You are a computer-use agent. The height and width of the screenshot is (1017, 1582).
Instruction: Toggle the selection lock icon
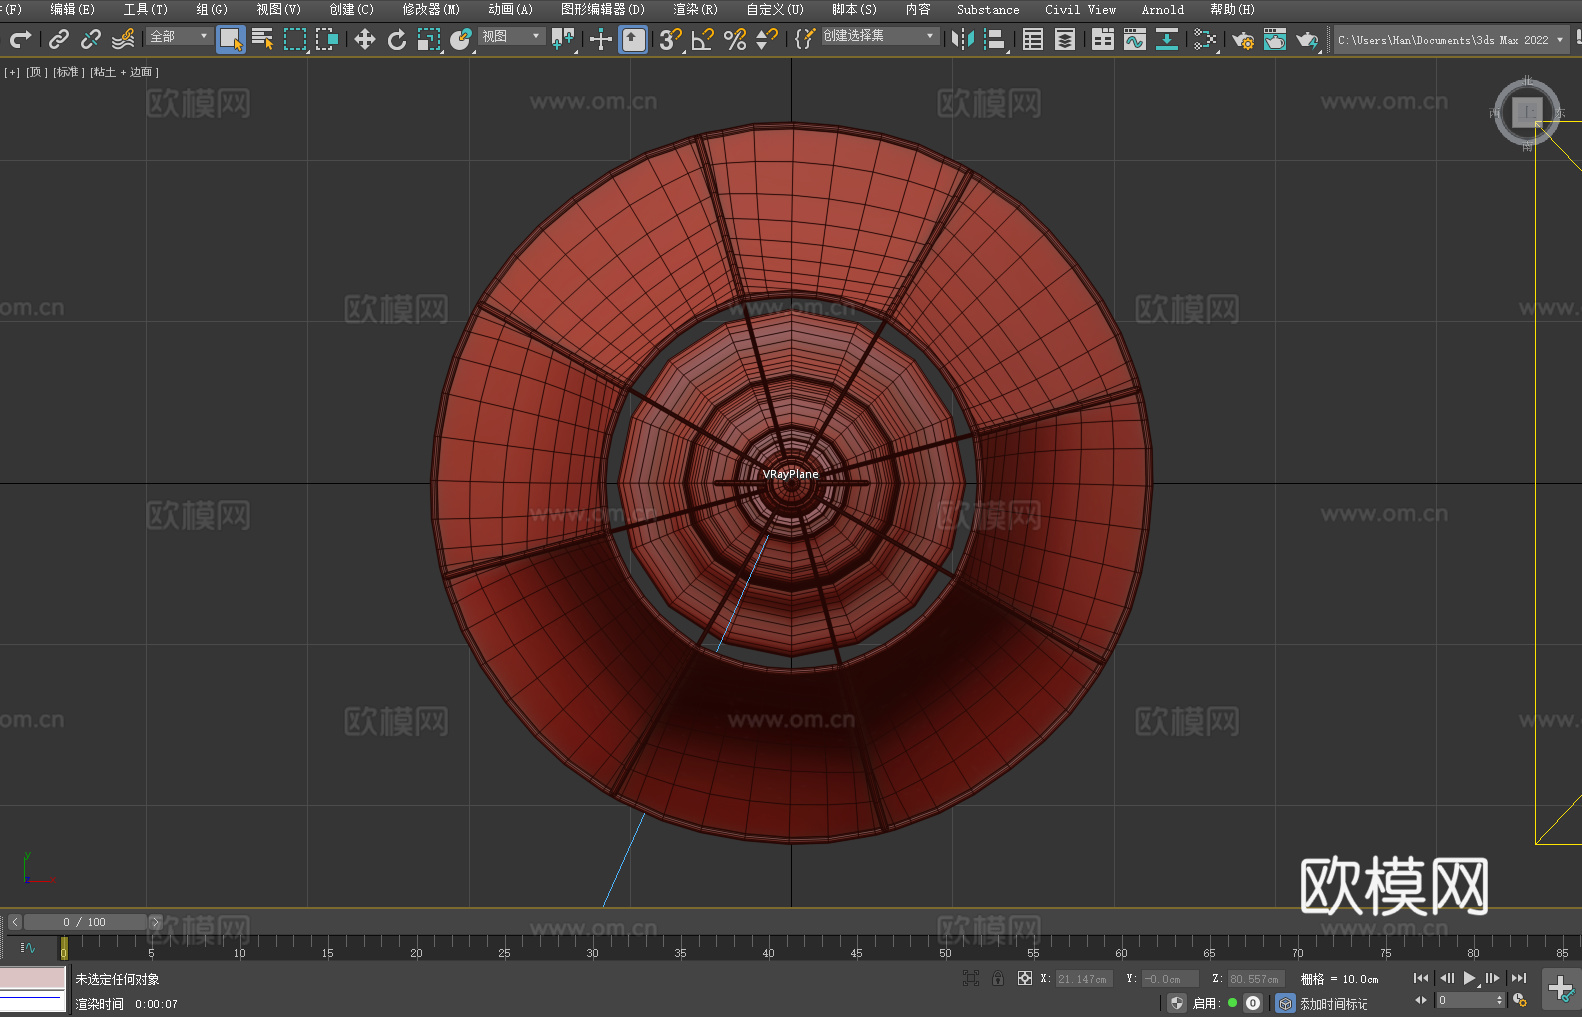click(x=998, y=978)
